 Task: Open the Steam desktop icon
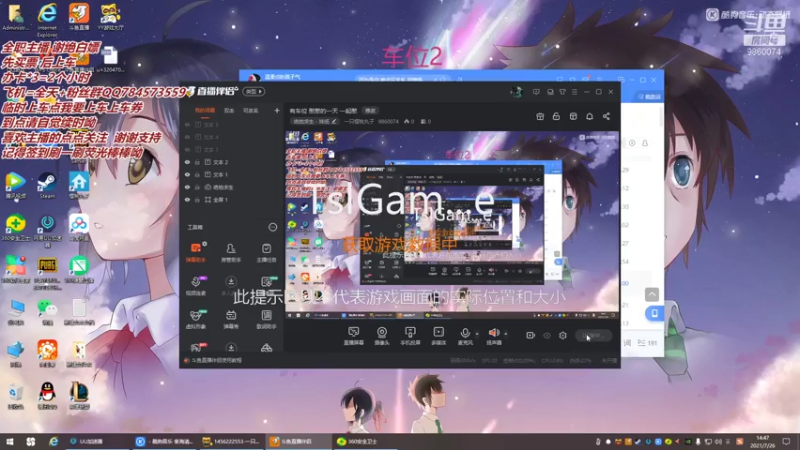pos(47,185)
